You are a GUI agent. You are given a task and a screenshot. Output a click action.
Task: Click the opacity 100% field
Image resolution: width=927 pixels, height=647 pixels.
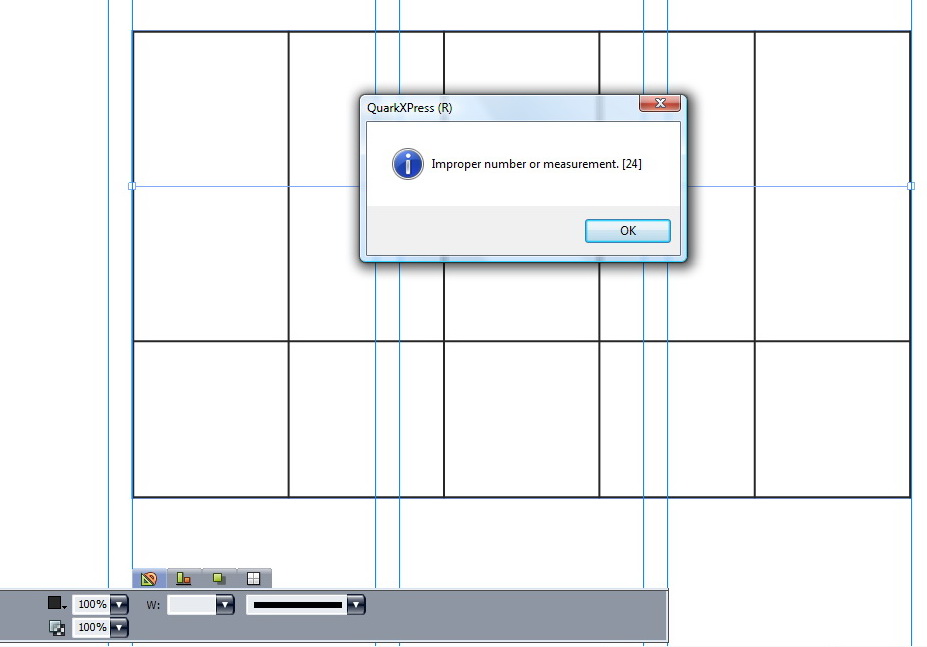[x=92, y=627]
